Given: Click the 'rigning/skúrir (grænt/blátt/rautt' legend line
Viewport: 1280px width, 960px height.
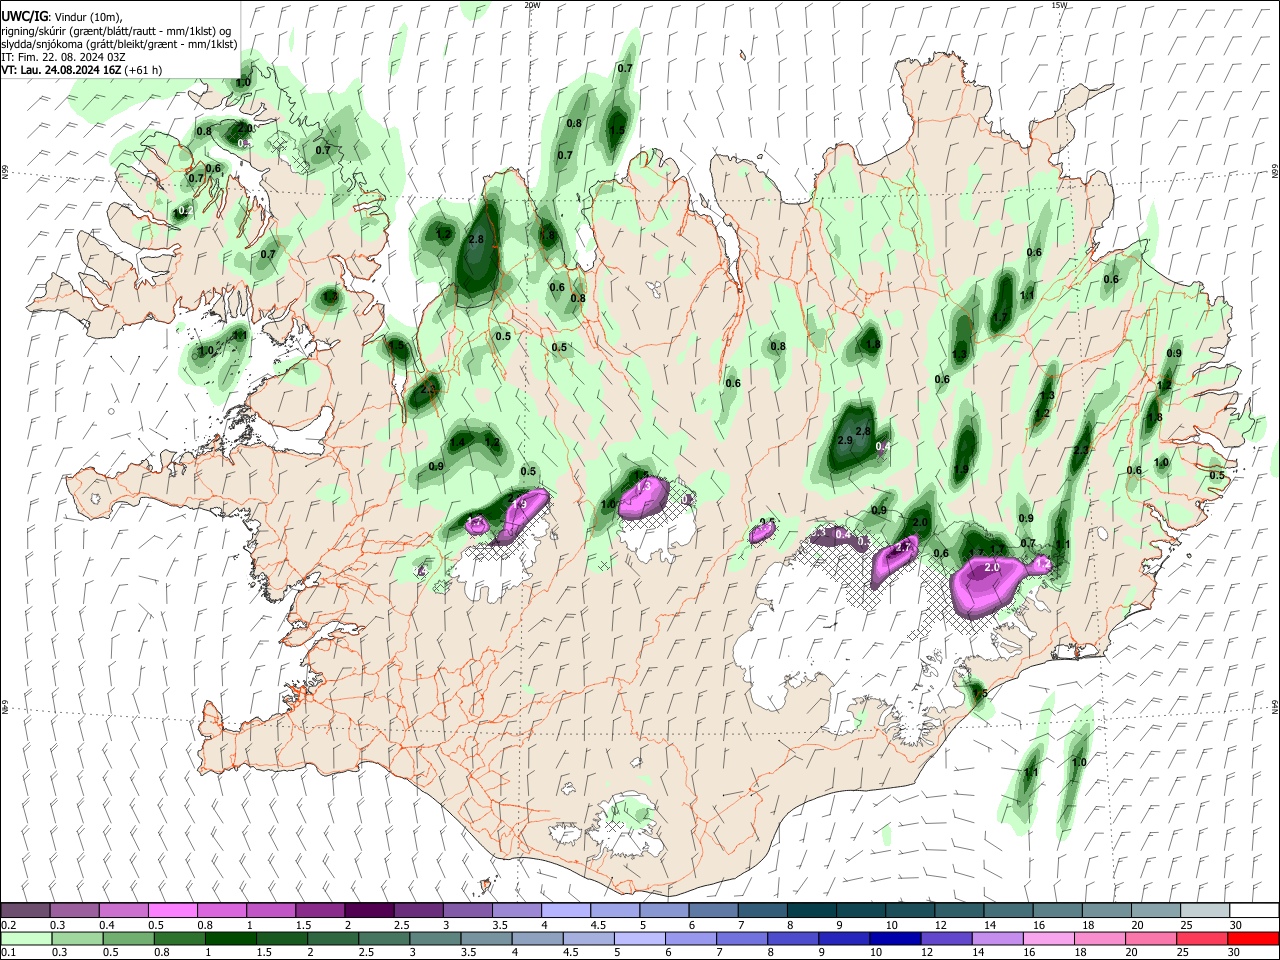Looking at the screenshot, I should 117,31.
